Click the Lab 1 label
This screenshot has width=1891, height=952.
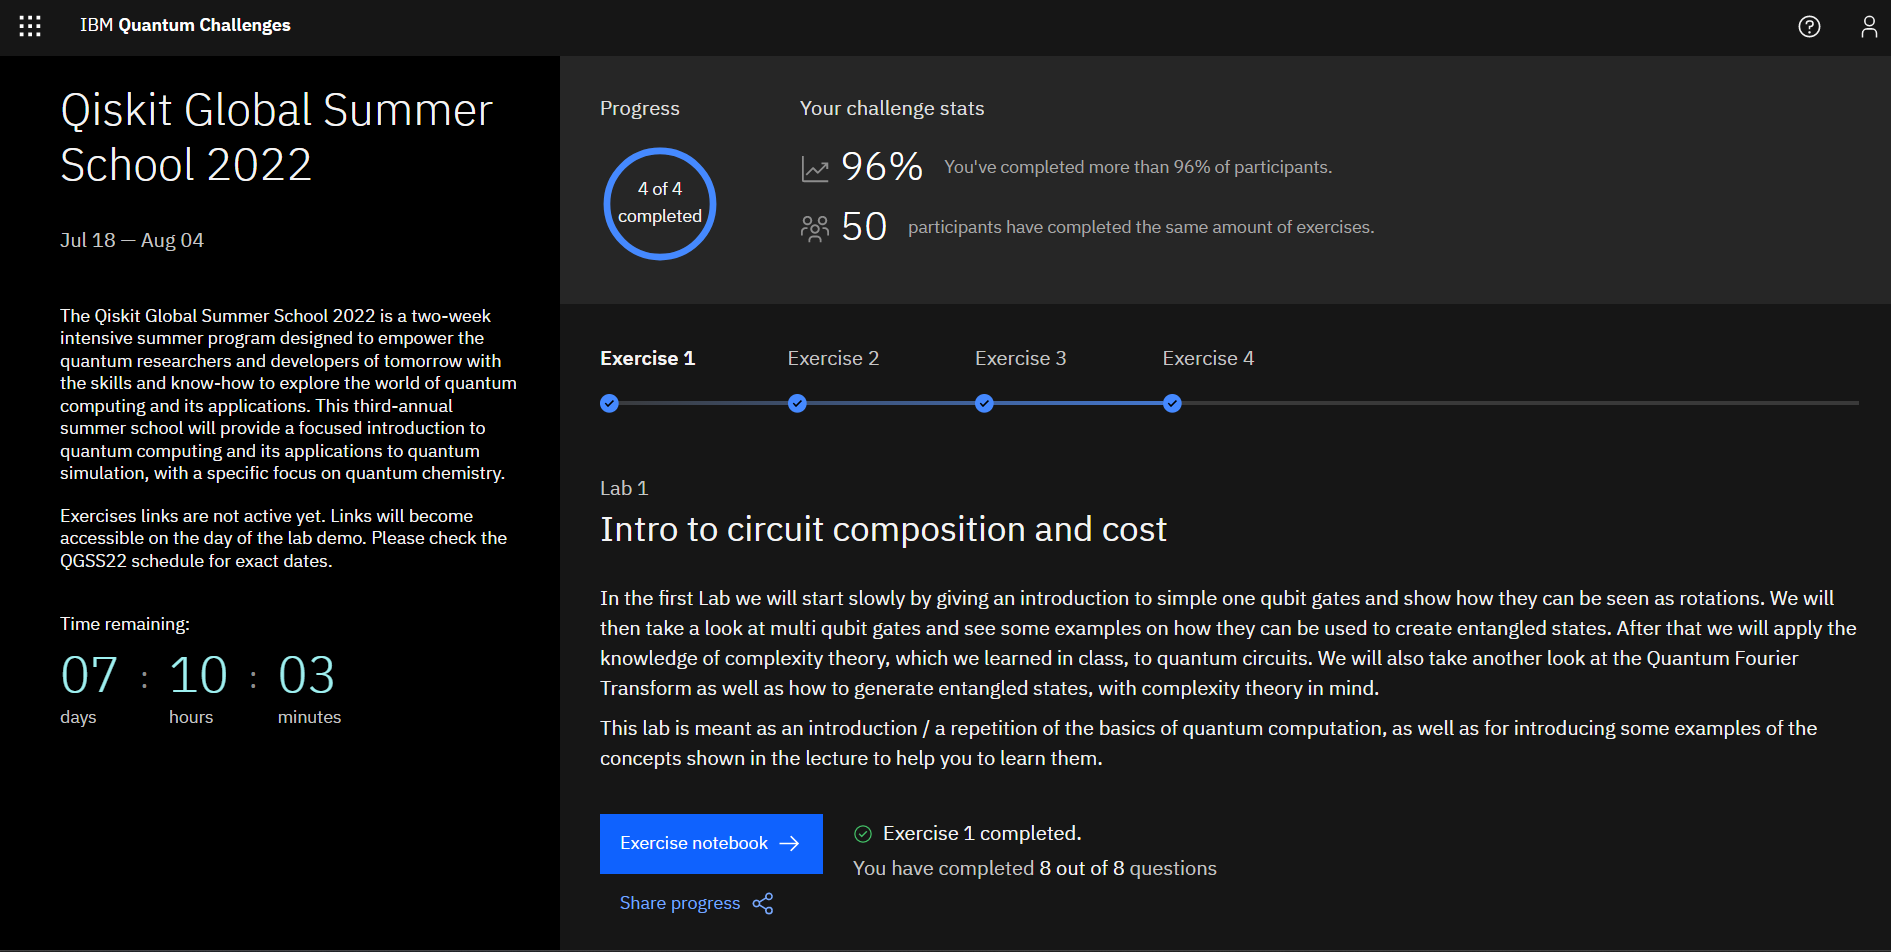tap(624, 488)
